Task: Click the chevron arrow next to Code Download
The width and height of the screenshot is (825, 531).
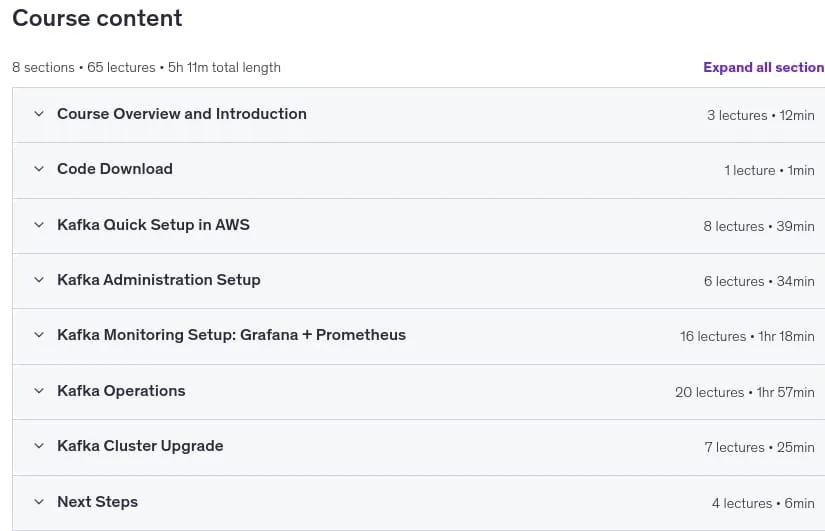Action: point(39,169)
